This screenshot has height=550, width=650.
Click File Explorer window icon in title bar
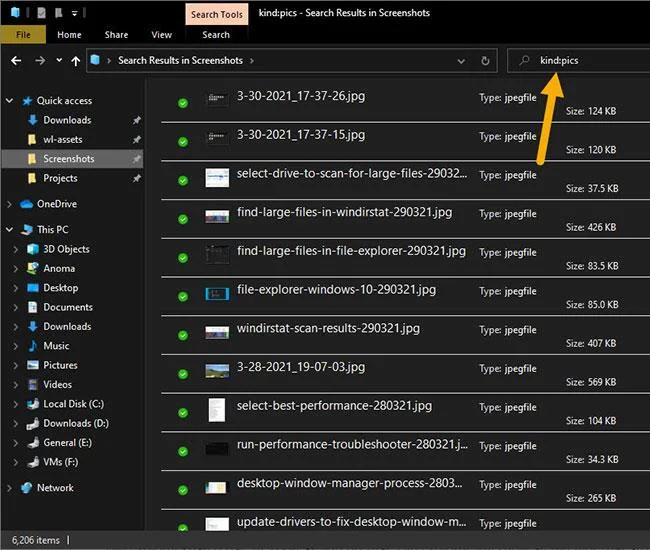point(15,12)
